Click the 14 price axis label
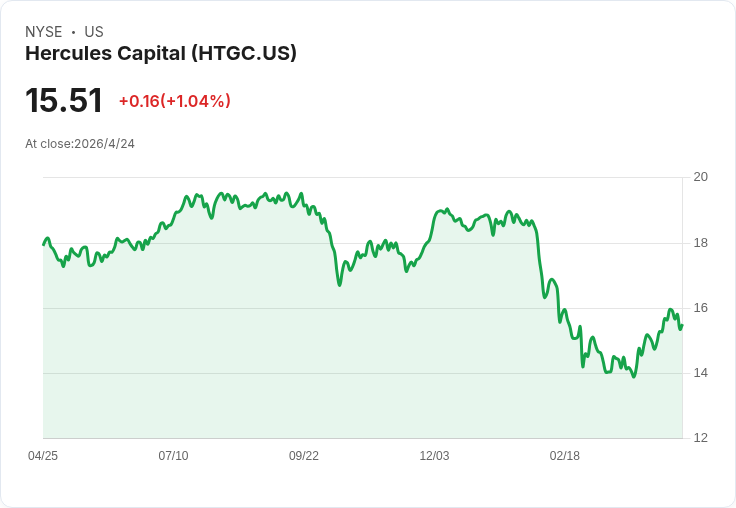The height and width of the screenshot is (508, 736). [x=700, y=373]
